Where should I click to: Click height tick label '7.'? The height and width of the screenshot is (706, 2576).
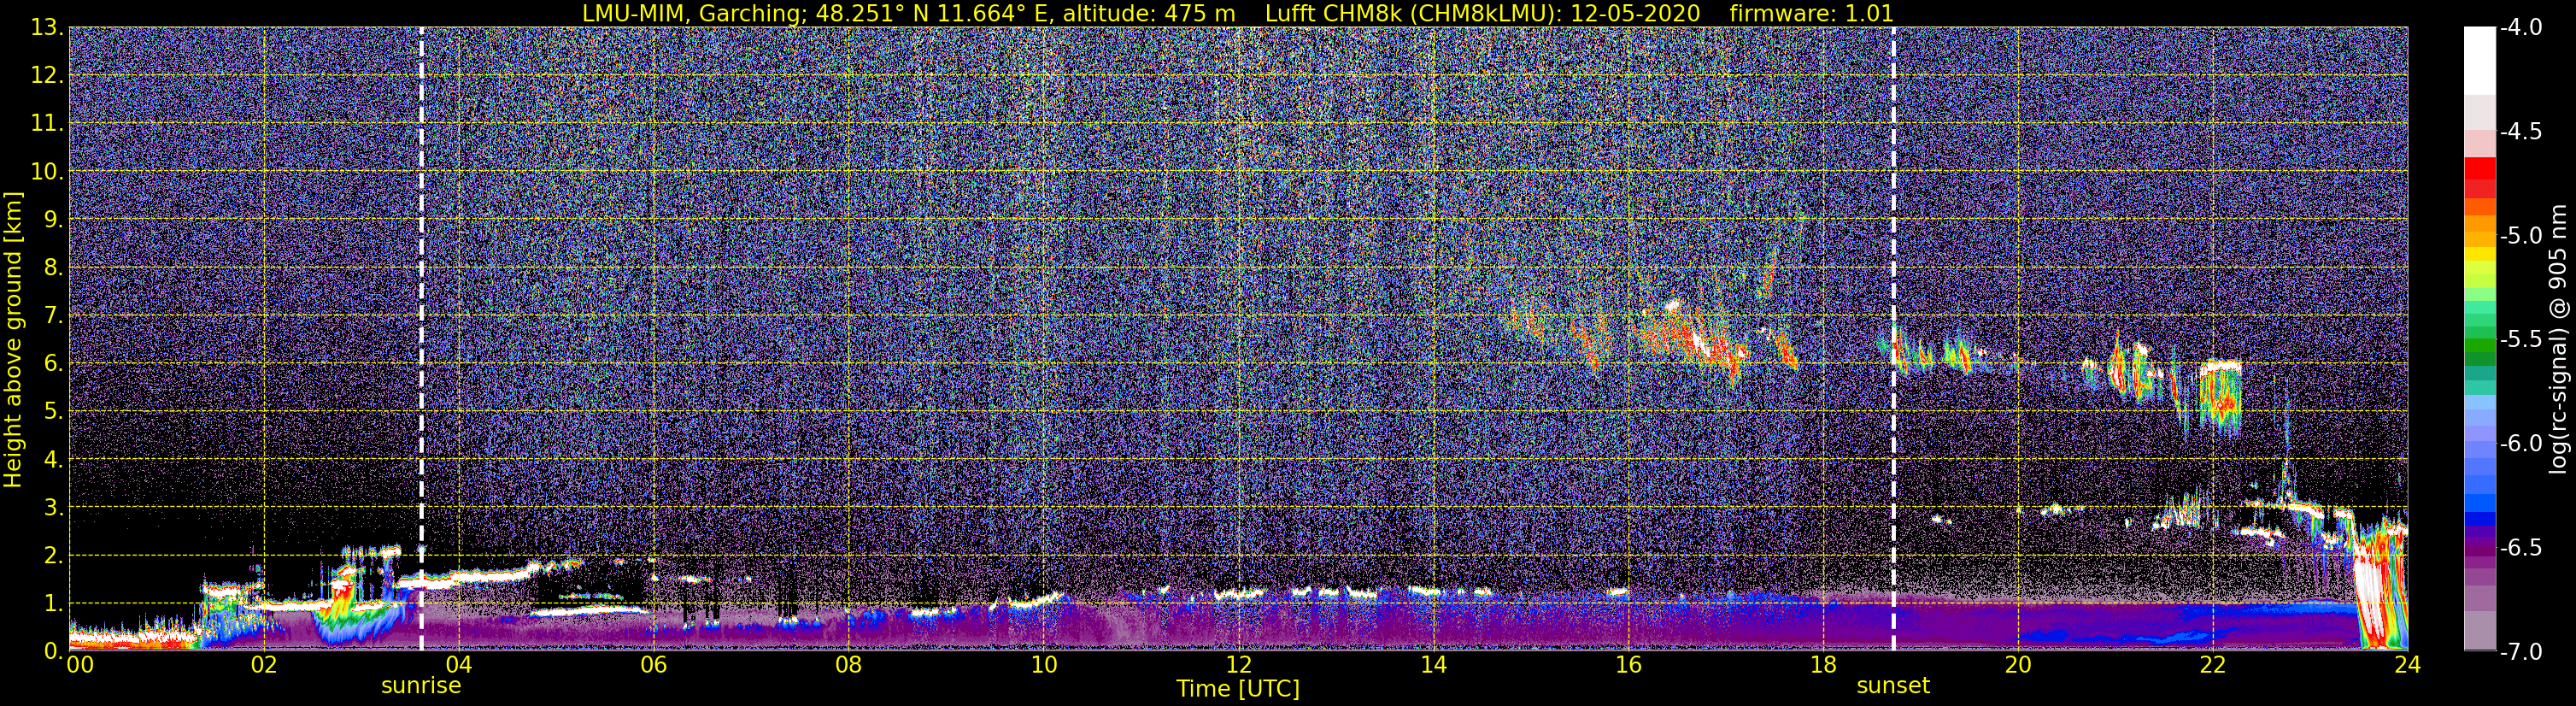coord(53,316)
